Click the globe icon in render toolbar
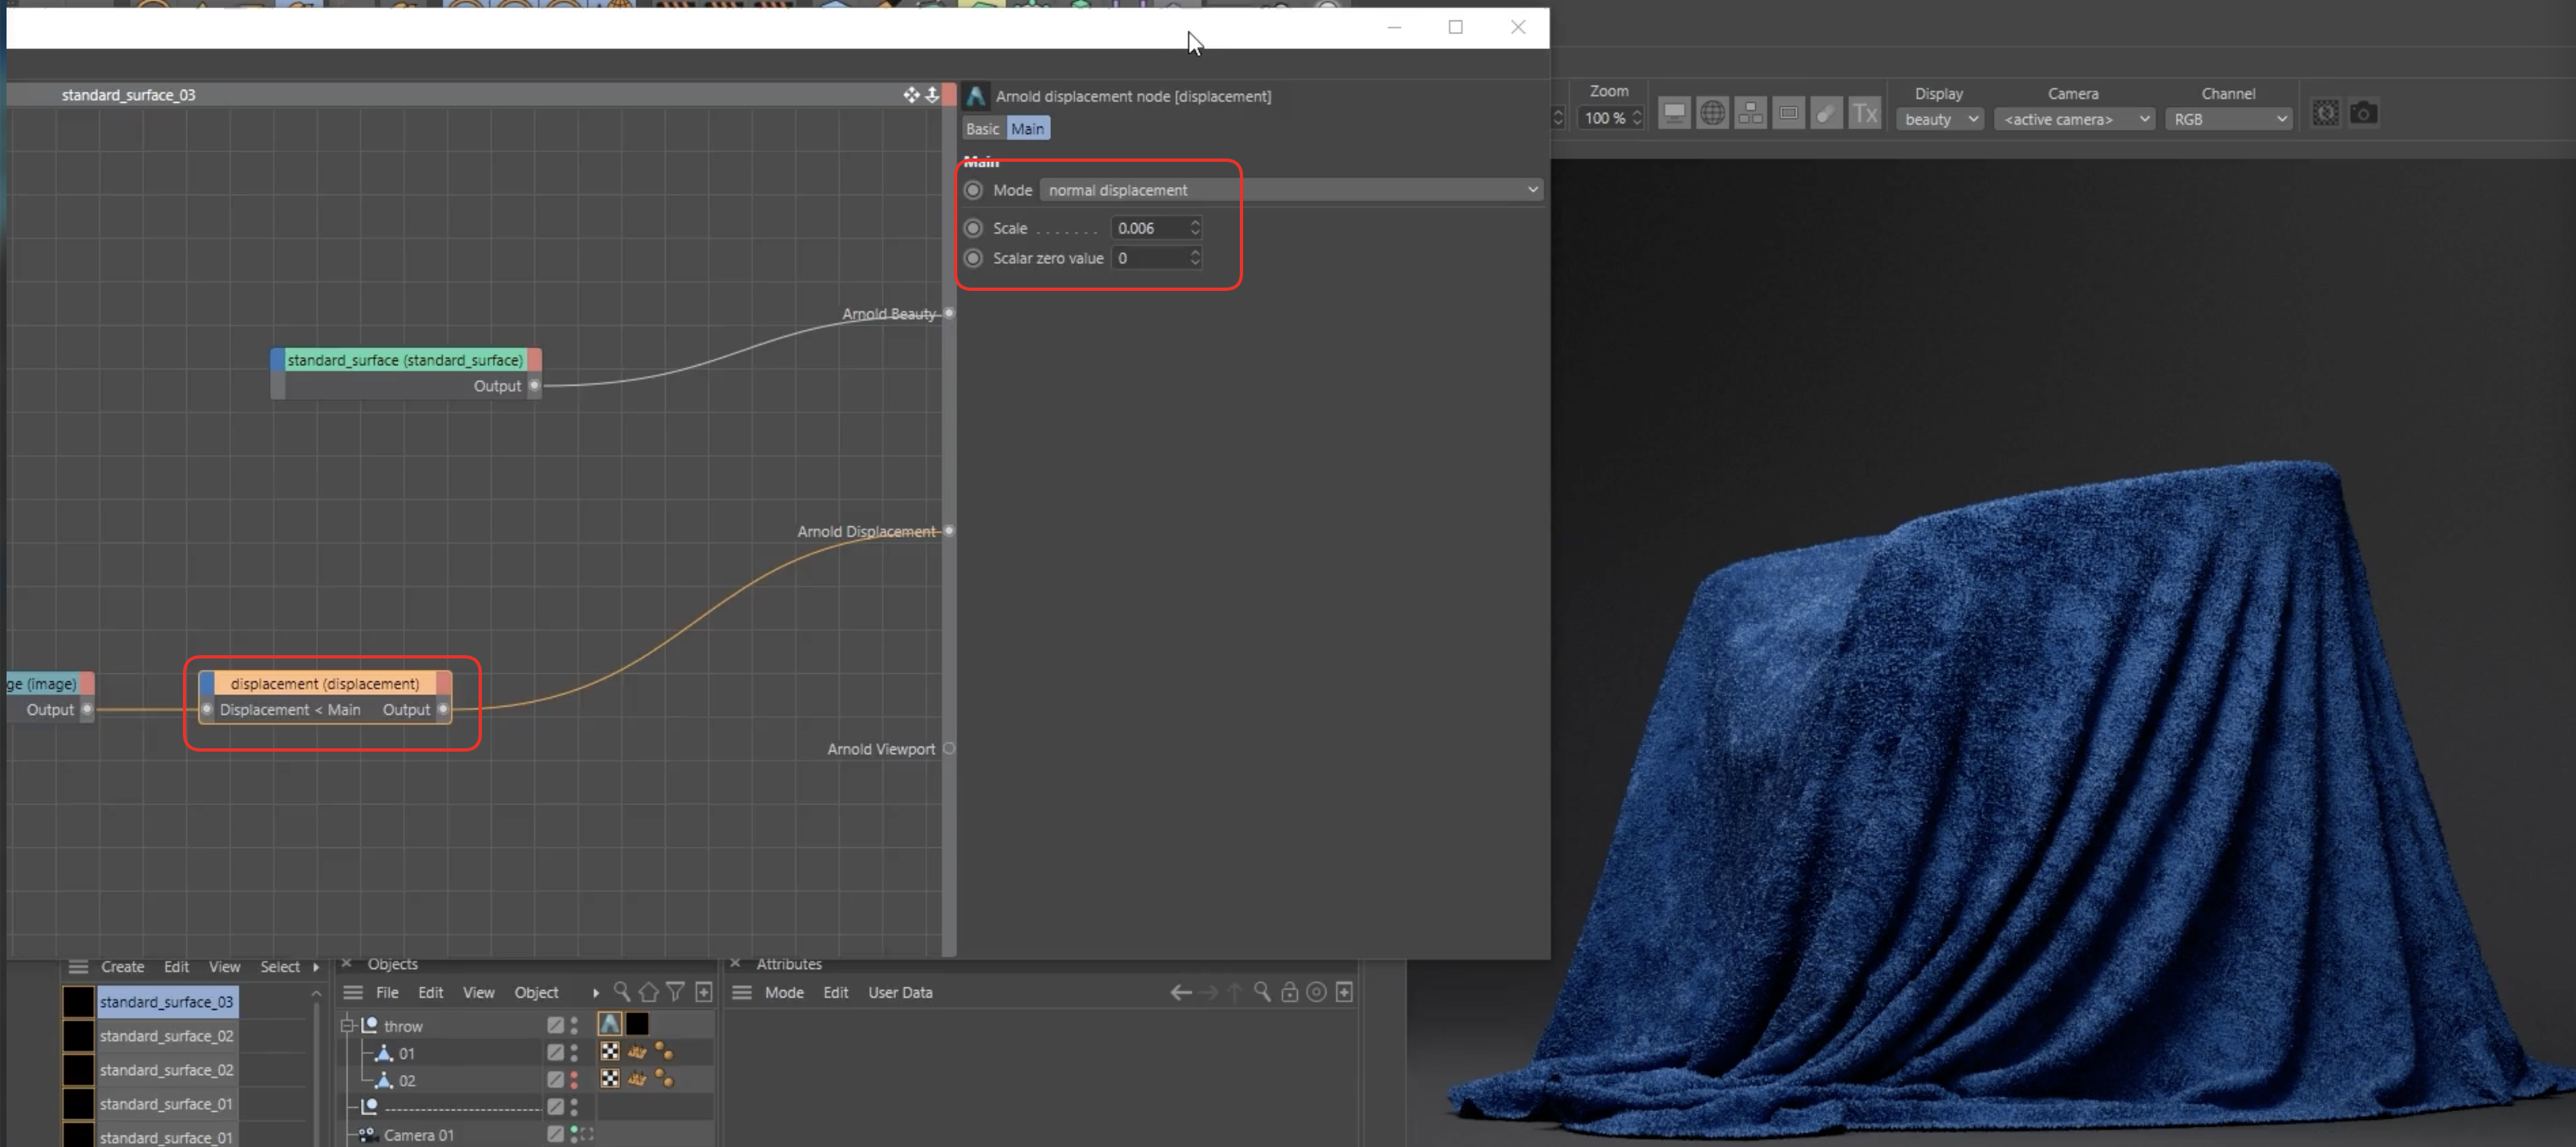Image resolution: width=2576 pixels, height=1147 pixels. pyautogui.click(x=1712, y=114)
